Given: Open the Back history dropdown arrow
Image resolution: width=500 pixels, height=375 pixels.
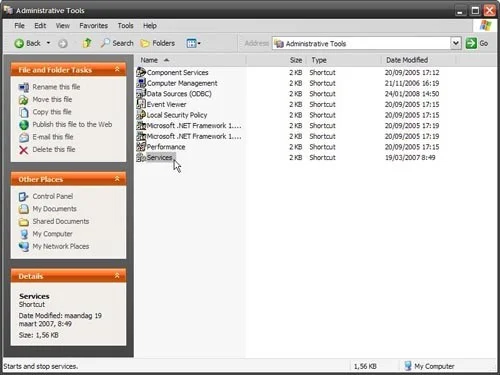Looking at the screenshot, I should pyautogui.click(x=48, y=43).
